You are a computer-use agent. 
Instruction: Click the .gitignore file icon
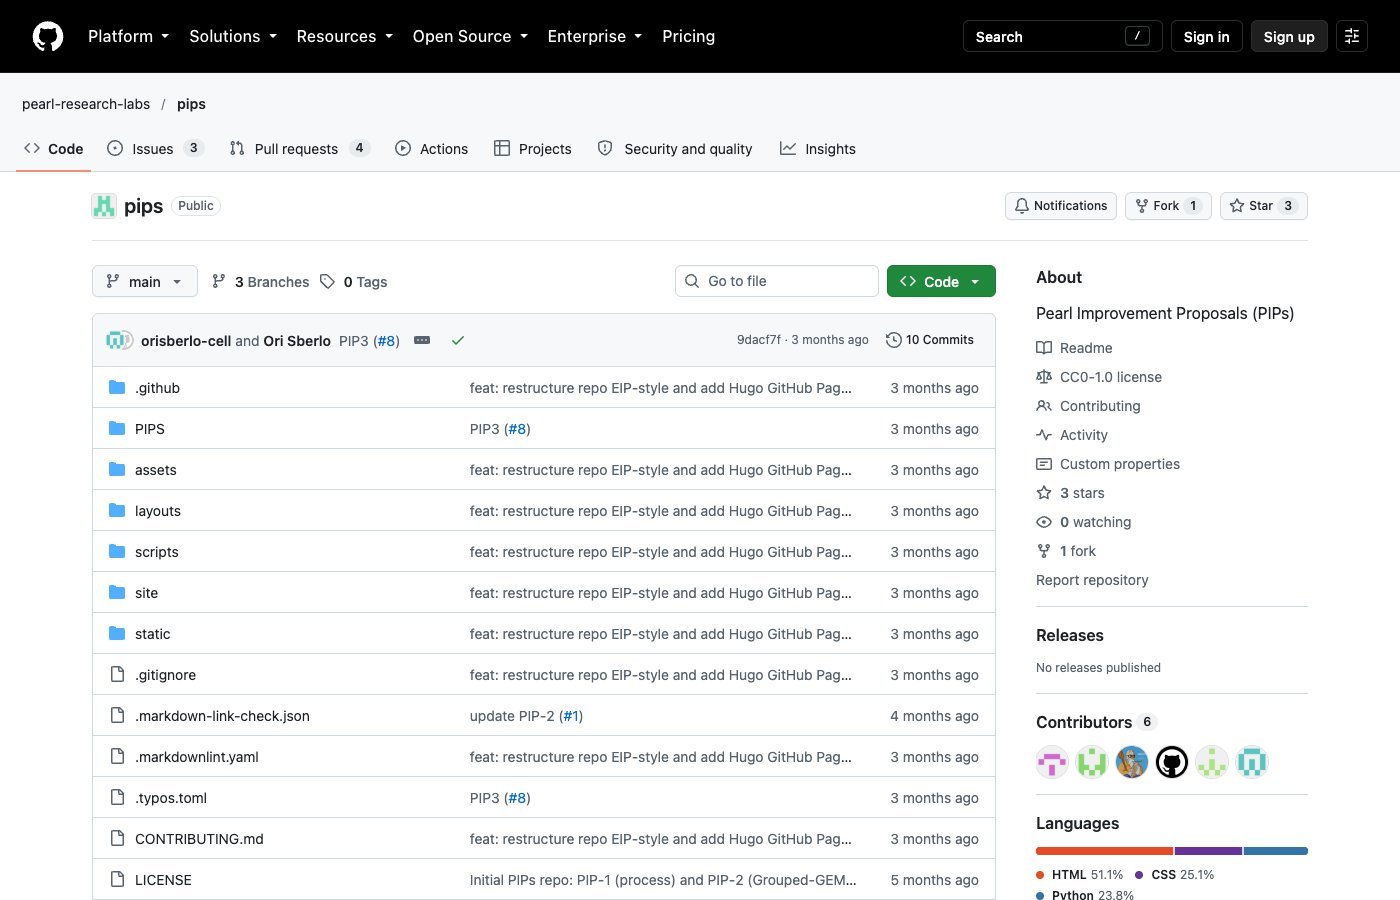coord(117,675)
